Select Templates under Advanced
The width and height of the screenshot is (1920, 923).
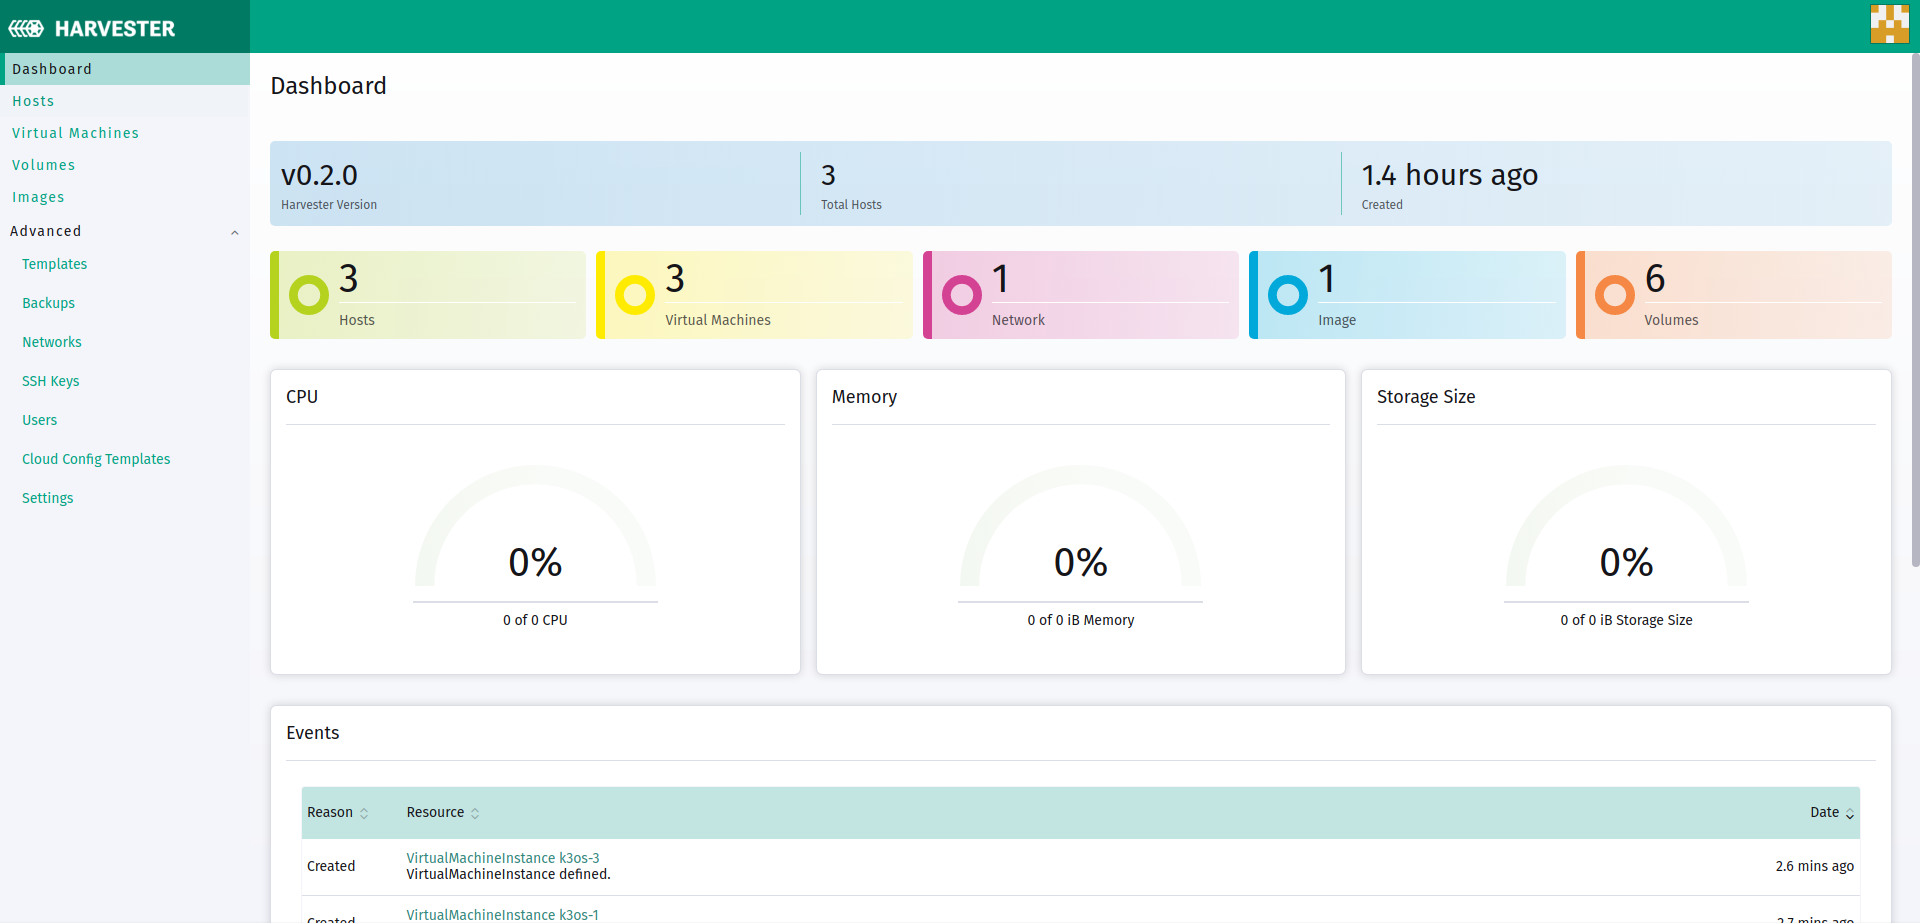[x=54, y=264]
